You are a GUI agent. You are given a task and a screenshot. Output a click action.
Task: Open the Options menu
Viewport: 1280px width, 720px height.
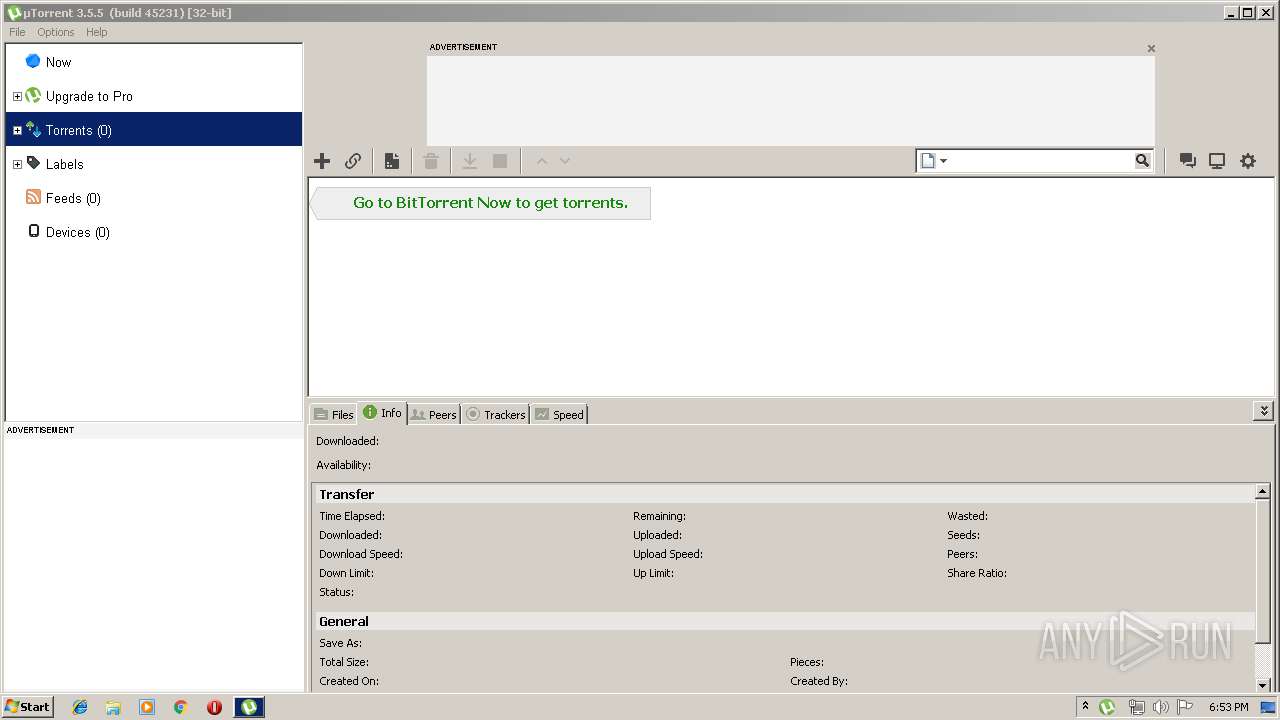pos(56,32)
